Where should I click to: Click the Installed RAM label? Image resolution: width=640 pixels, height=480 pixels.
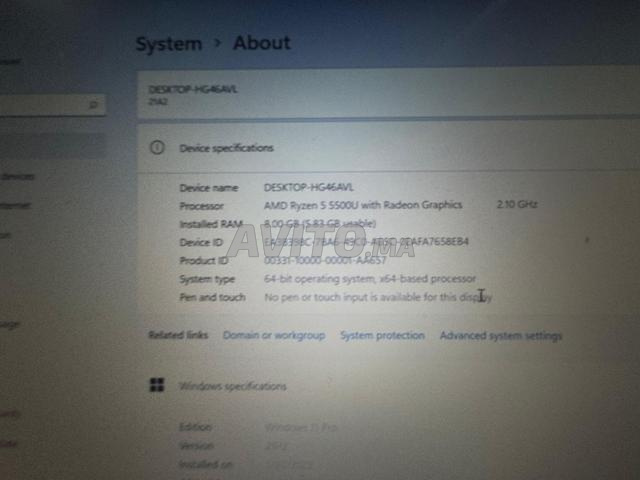pyautogui.click(x=211, y=224)
